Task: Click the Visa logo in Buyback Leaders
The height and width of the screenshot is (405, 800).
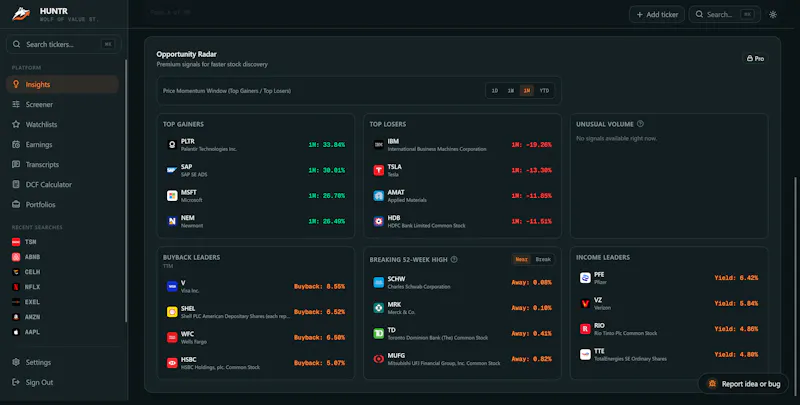Action: [172, 287]
